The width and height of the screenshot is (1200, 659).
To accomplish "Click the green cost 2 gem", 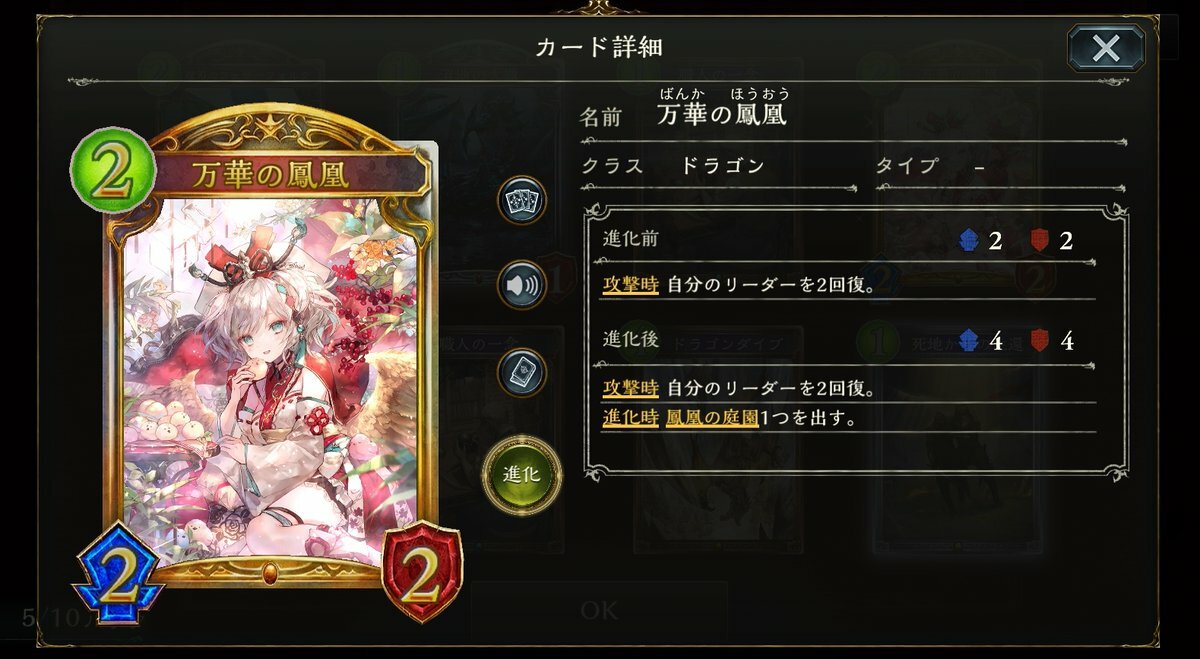I will click(x=114, y=174).
